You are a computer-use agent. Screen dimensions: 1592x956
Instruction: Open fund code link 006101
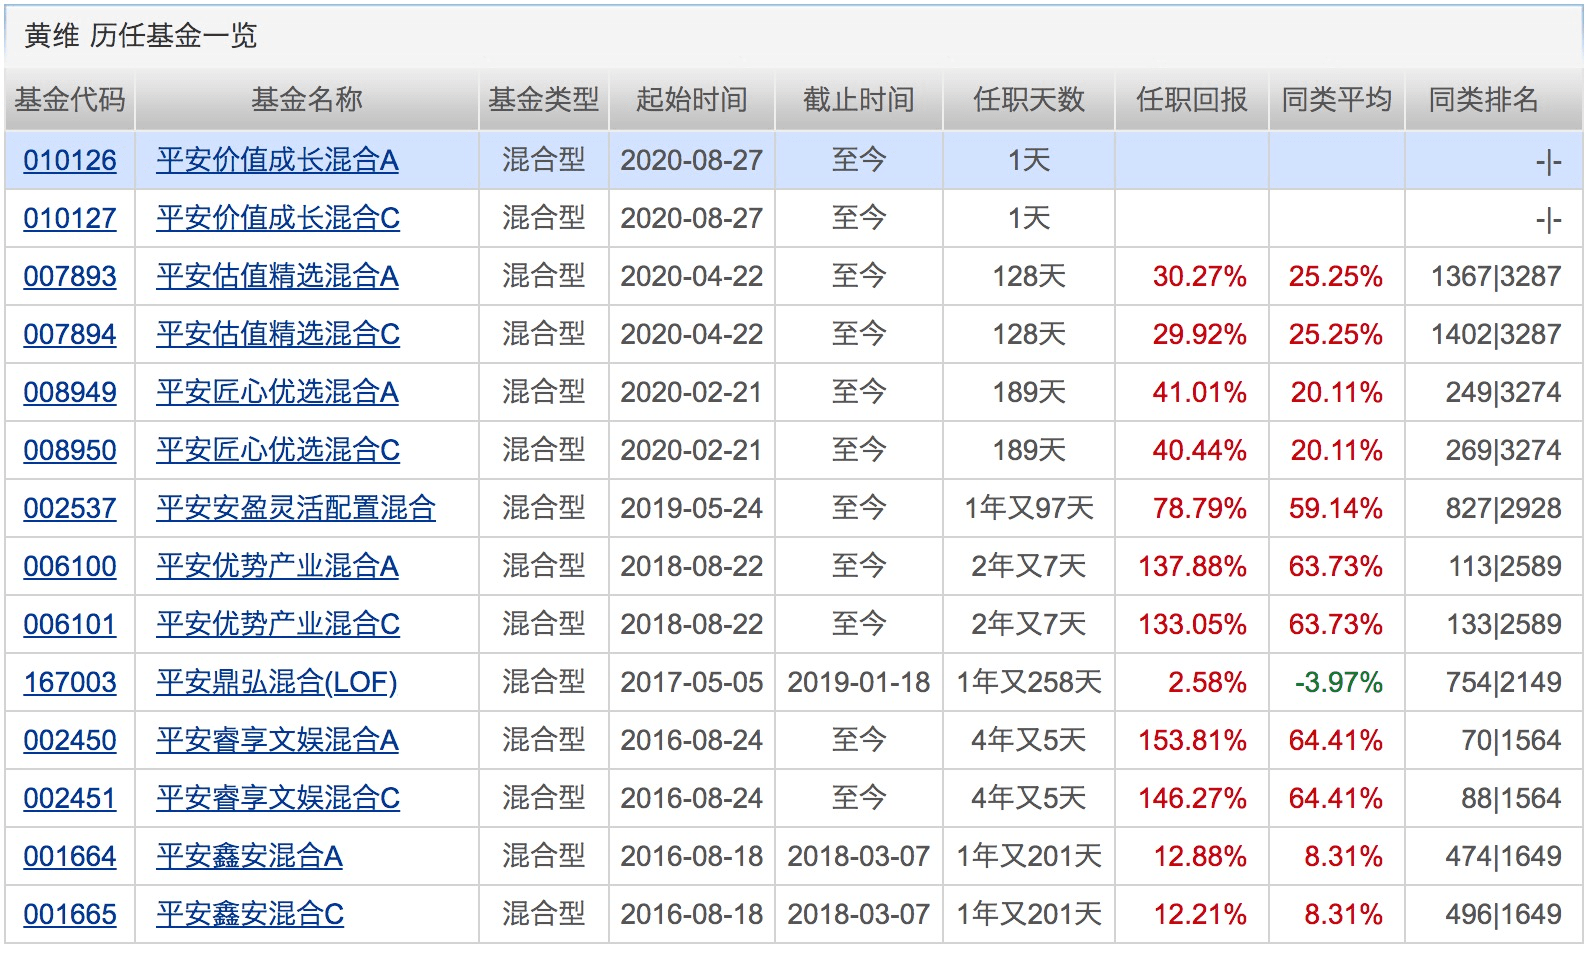pos(70,624)
